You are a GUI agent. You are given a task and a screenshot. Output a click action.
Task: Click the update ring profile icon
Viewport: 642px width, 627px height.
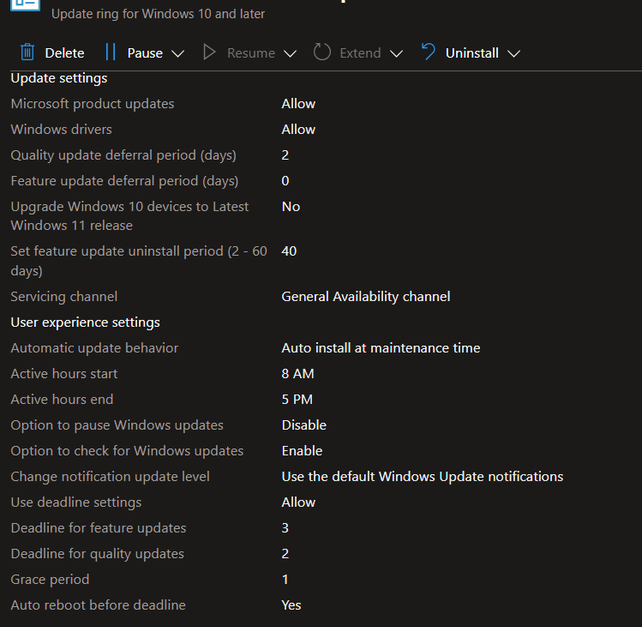pos(25,5)
